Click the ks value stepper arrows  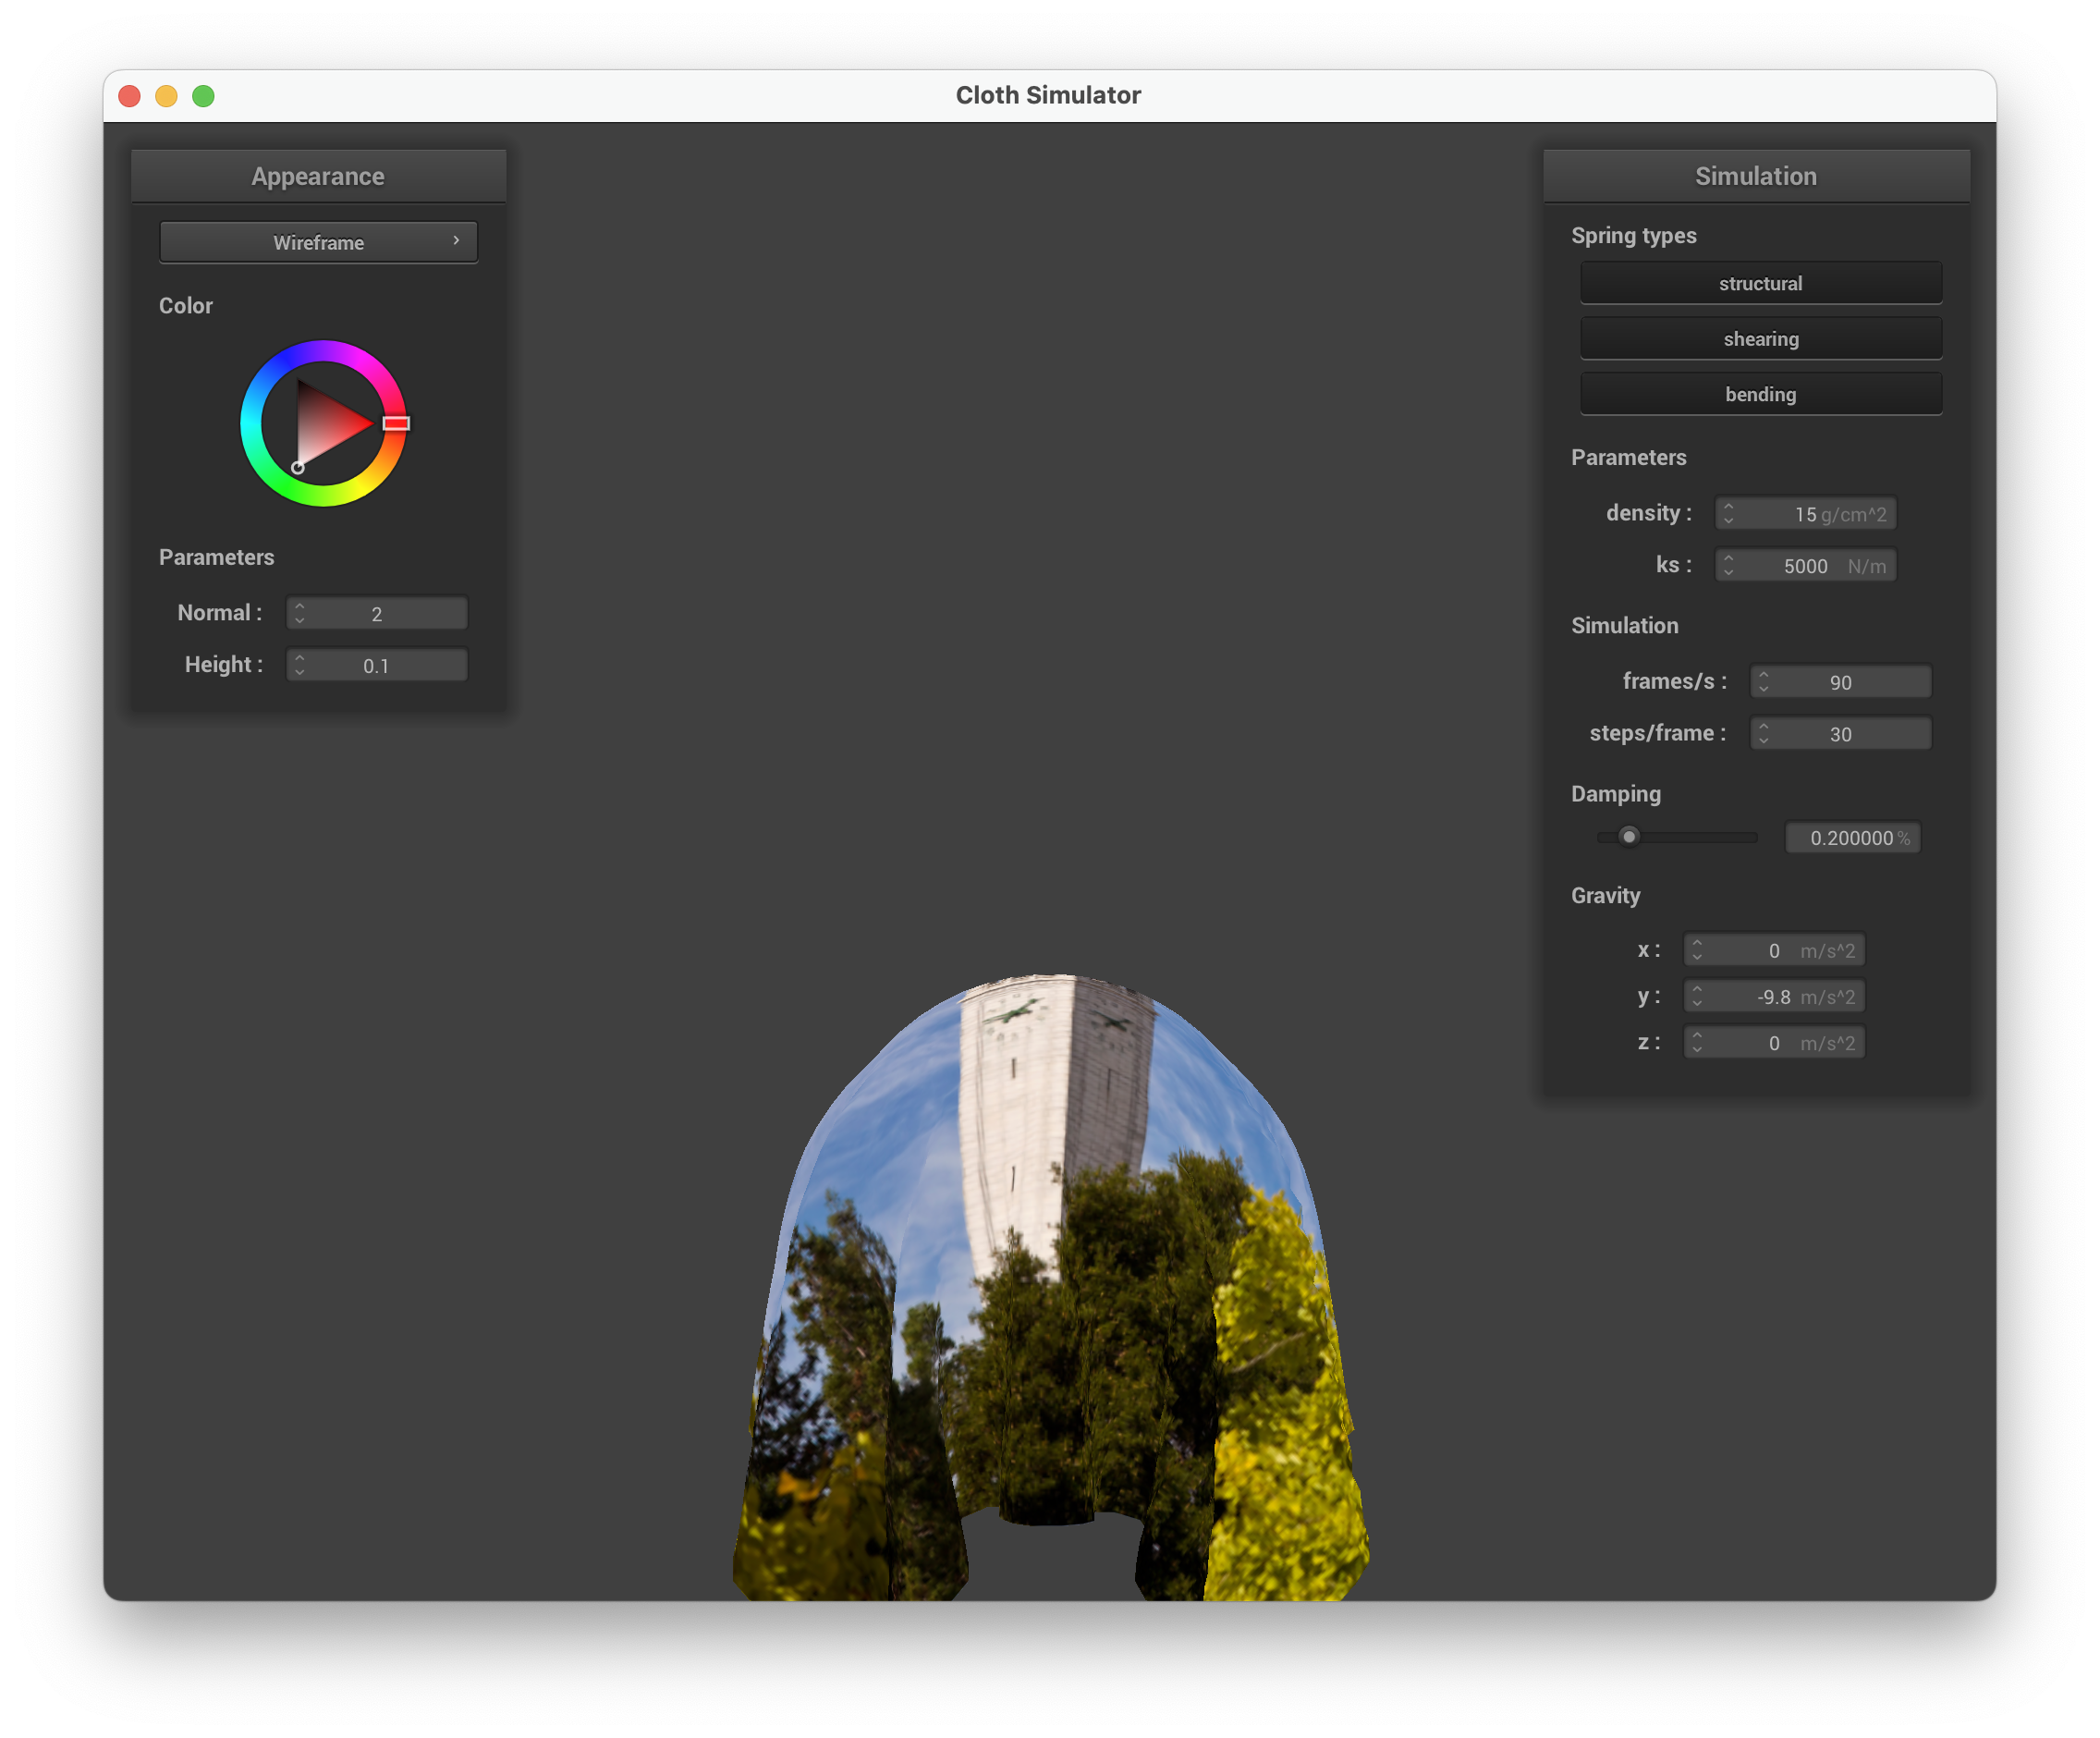[x=1728, y=565]
